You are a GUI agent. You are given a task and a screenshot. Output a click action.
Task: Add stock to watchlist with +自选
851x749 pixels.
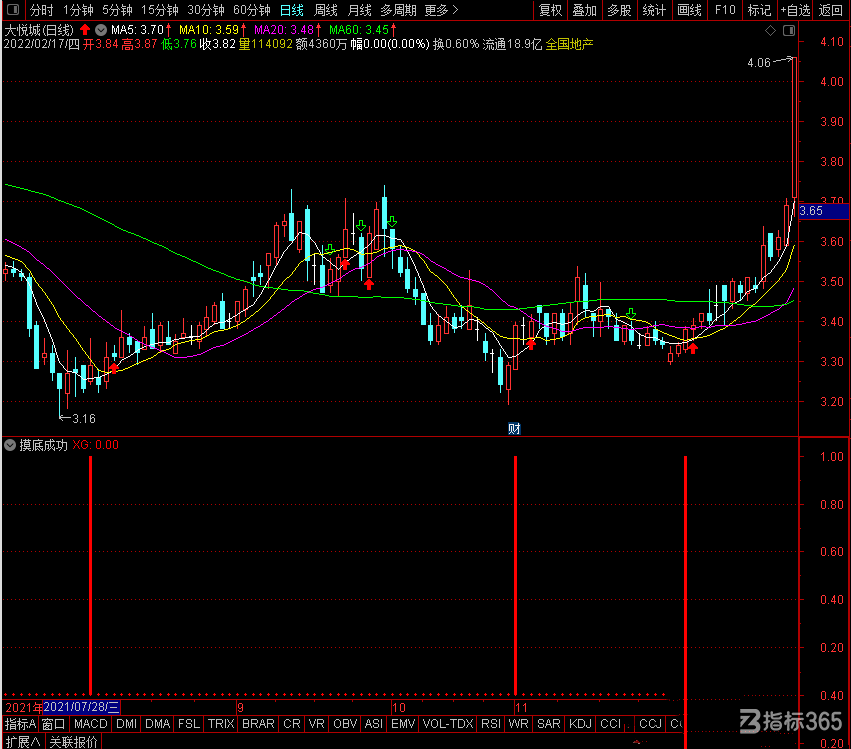[795, 10]
